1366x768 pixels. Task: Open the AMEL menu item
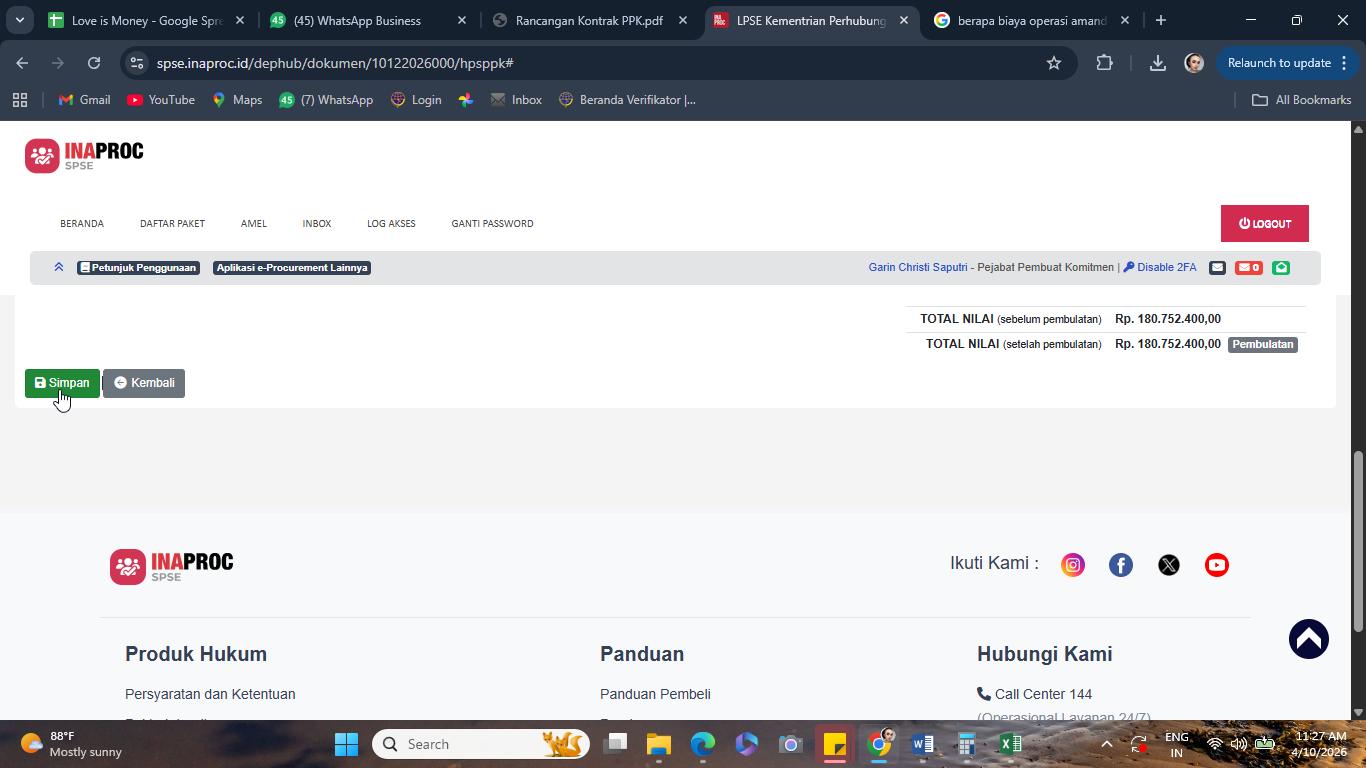point(254,224)
